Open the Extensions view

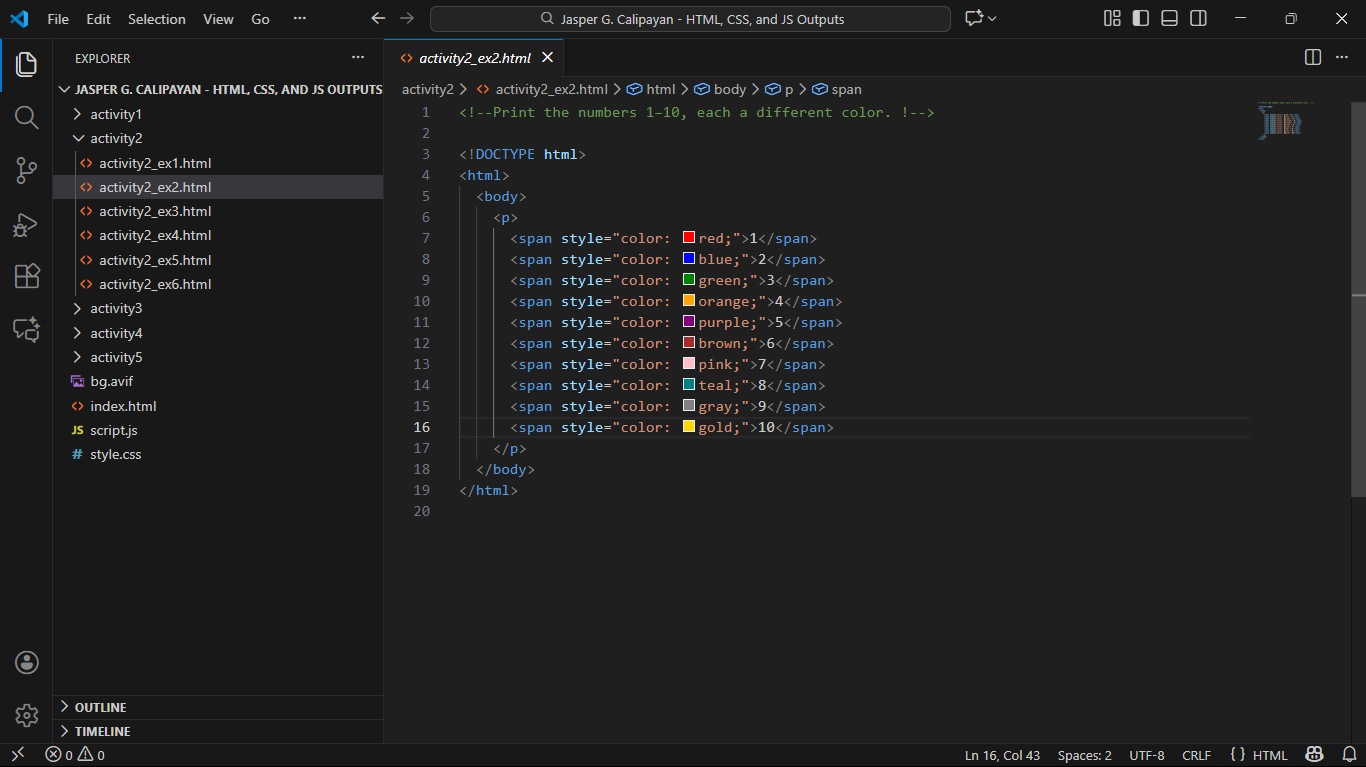(27, 277)
